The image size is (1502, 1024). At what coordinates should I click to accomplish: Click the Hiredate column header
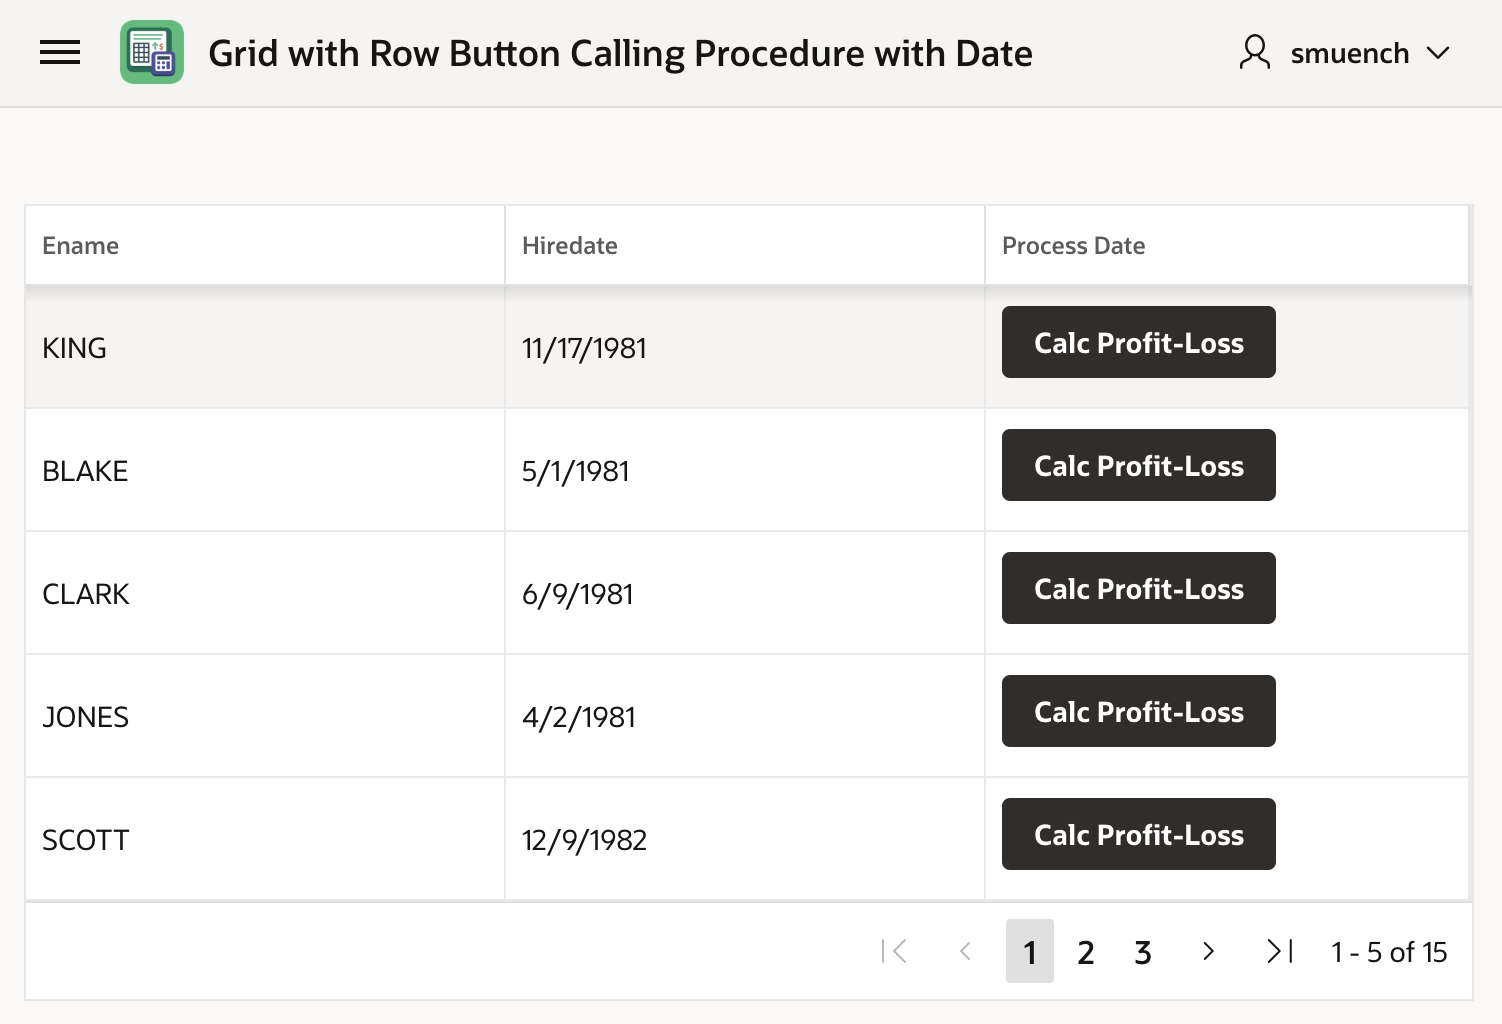(570, 246)
